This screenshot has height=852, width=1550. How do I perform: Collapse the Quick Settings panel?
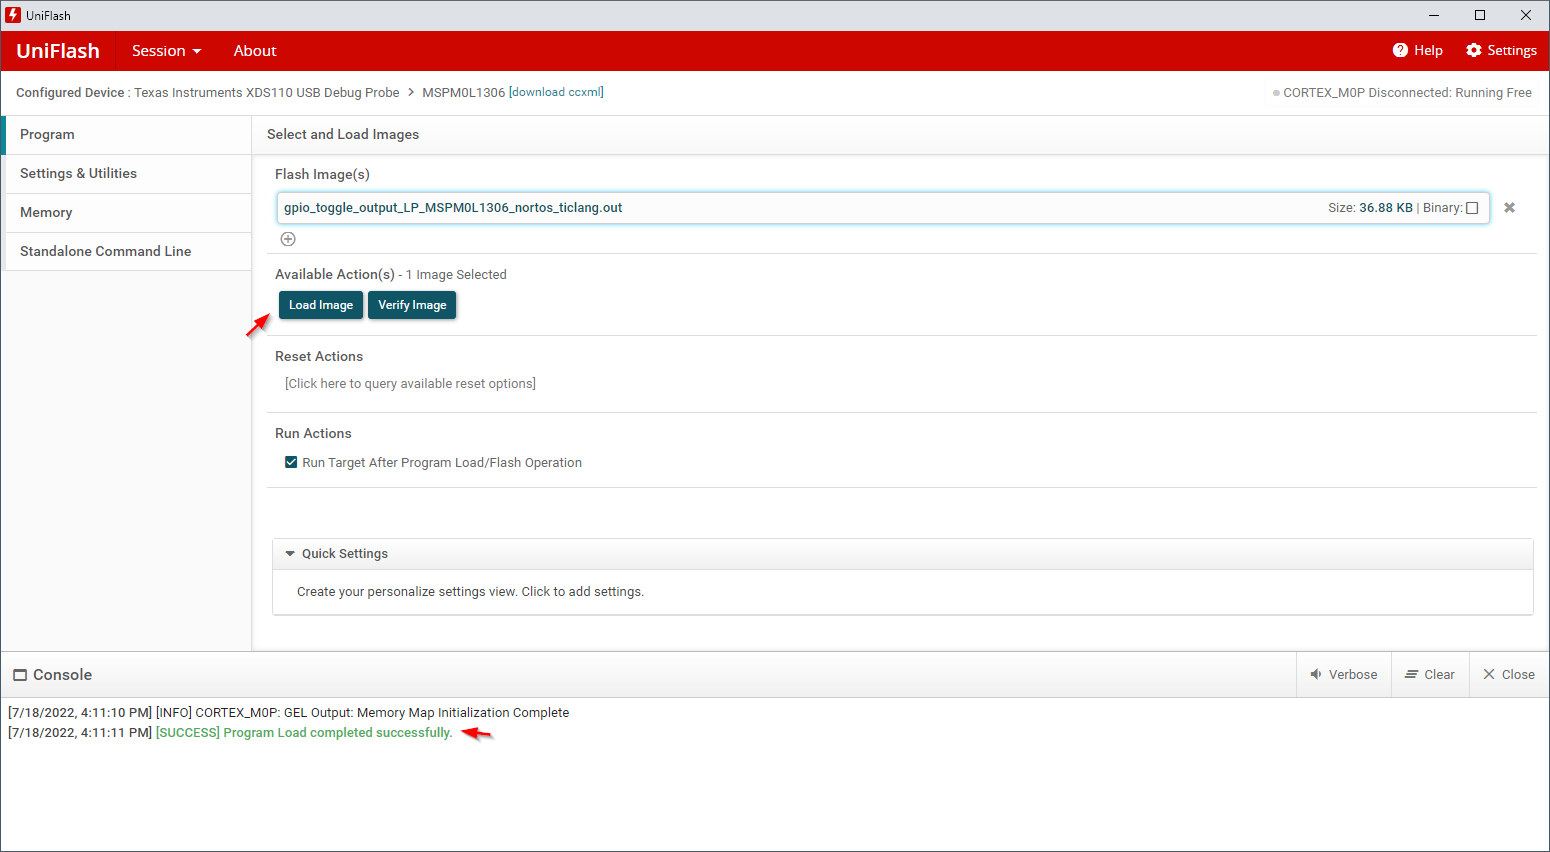290,554
